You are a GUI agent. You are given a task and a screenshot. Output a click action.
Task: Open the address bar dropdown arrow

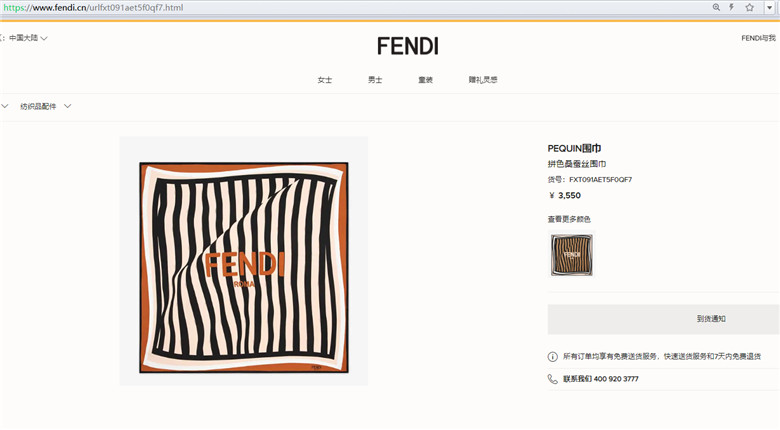click(x=770, y=7)
